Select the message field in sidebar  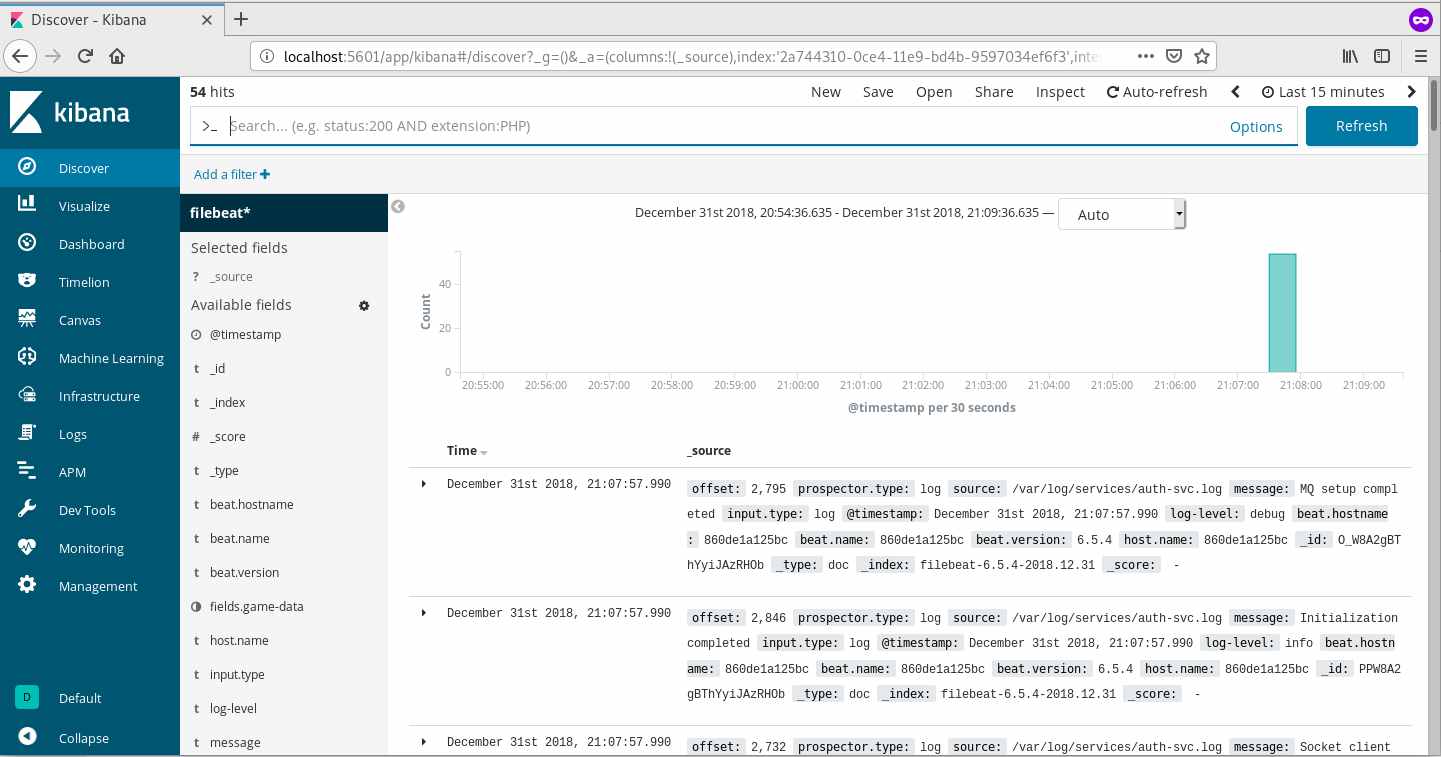[235, 743]
